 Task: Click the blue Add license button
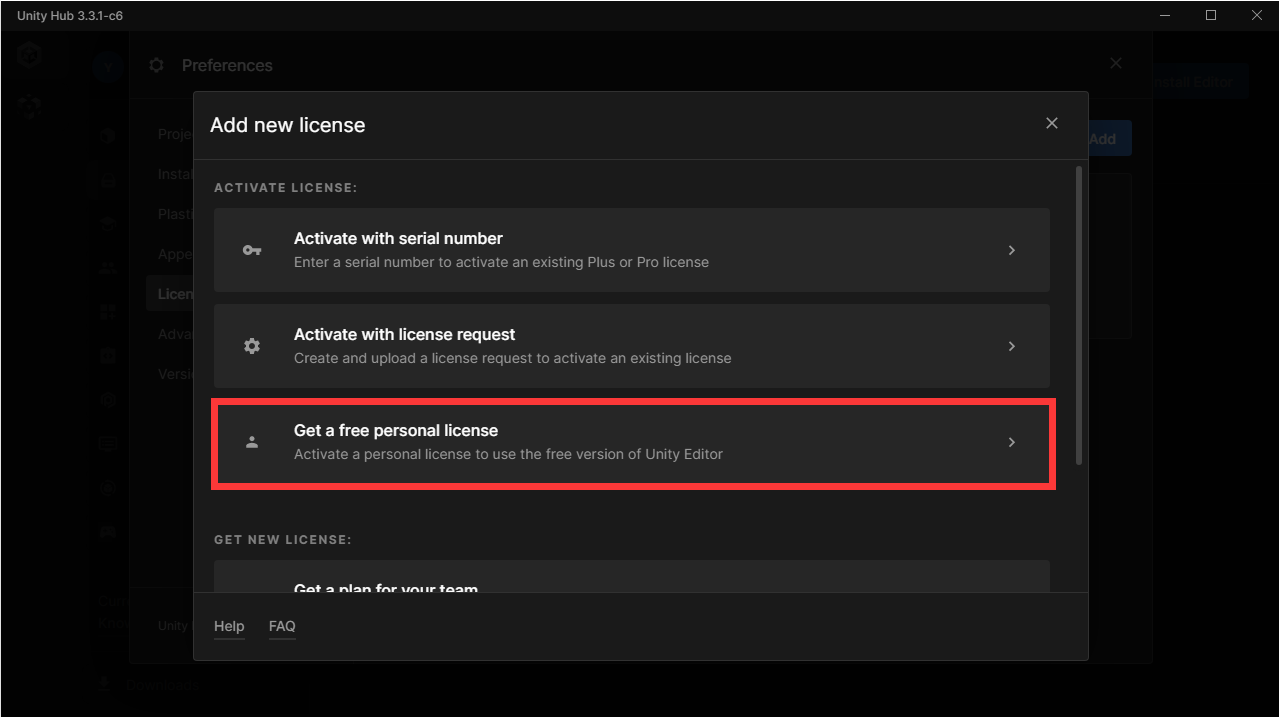[x=1108, y=139]
